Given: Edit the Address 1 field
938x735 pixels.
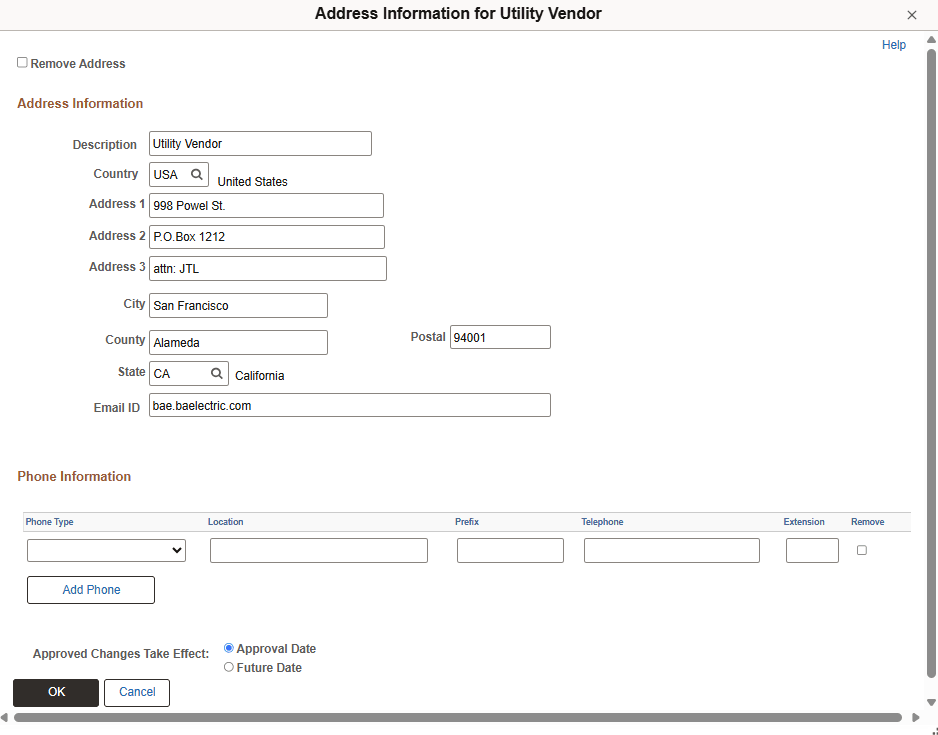Looking at the screenshot, I should 266,205.
